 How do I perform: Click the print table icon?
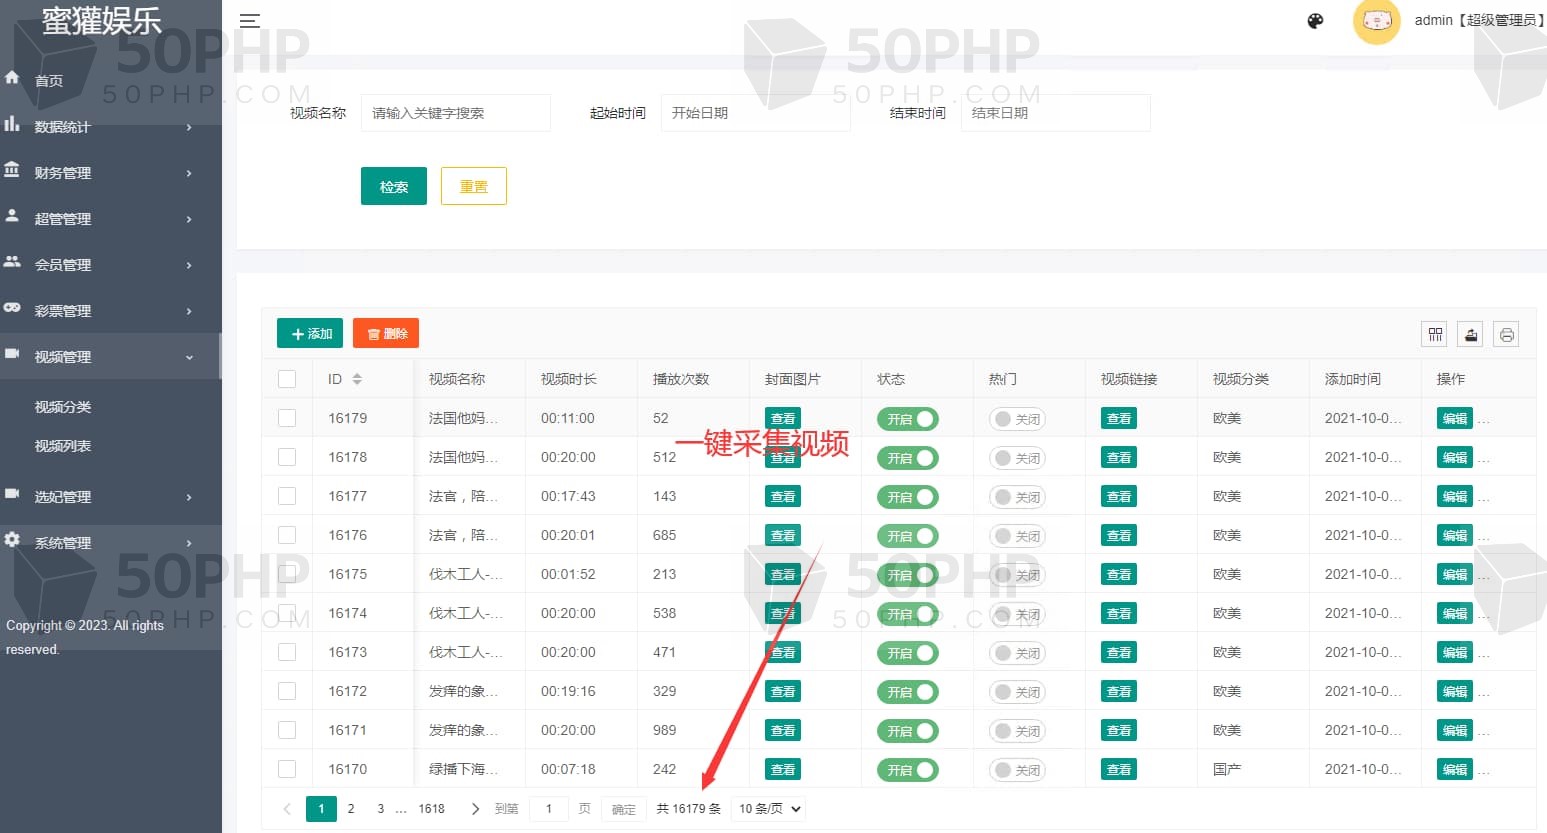coord(1506,335)
